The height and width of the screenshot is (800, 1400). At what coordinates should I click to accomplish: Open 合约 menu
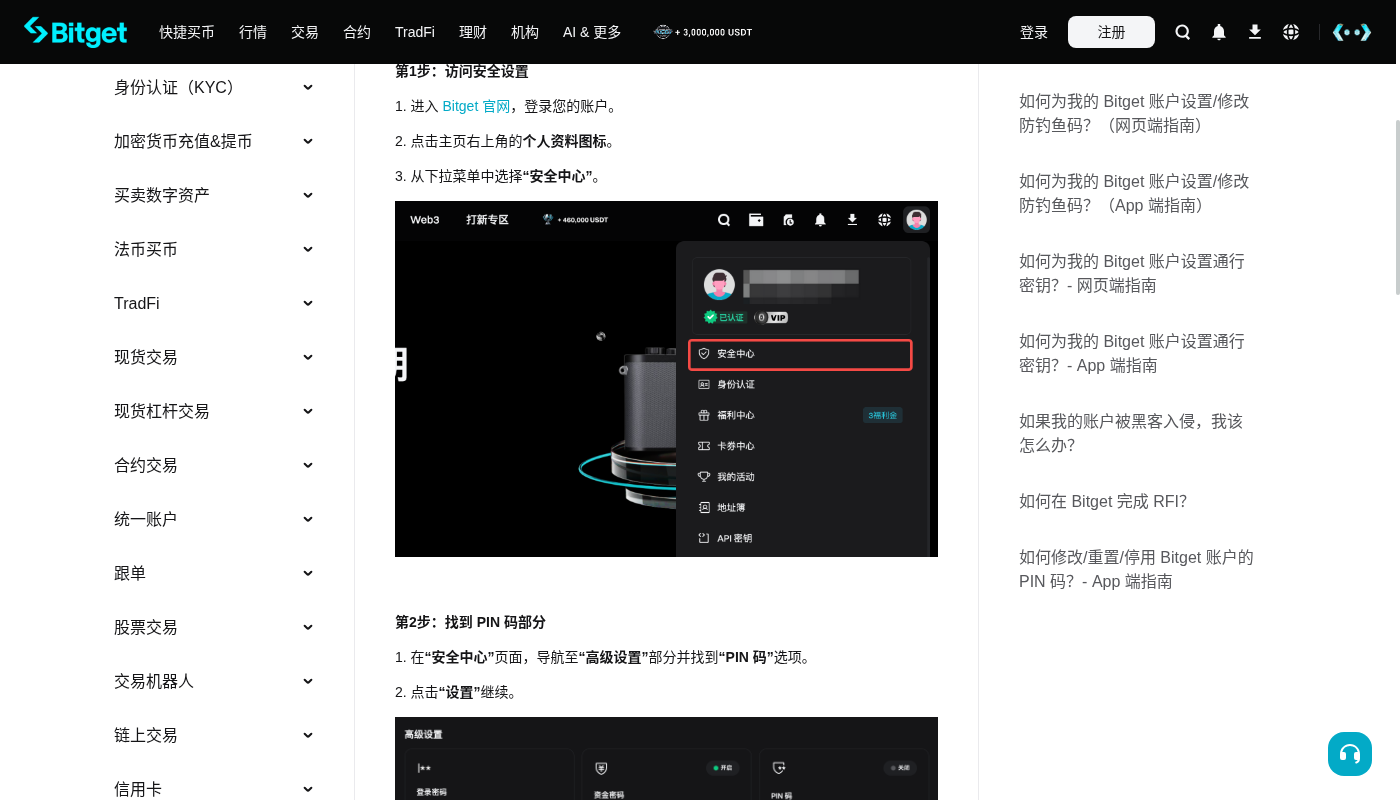point(357,32)
